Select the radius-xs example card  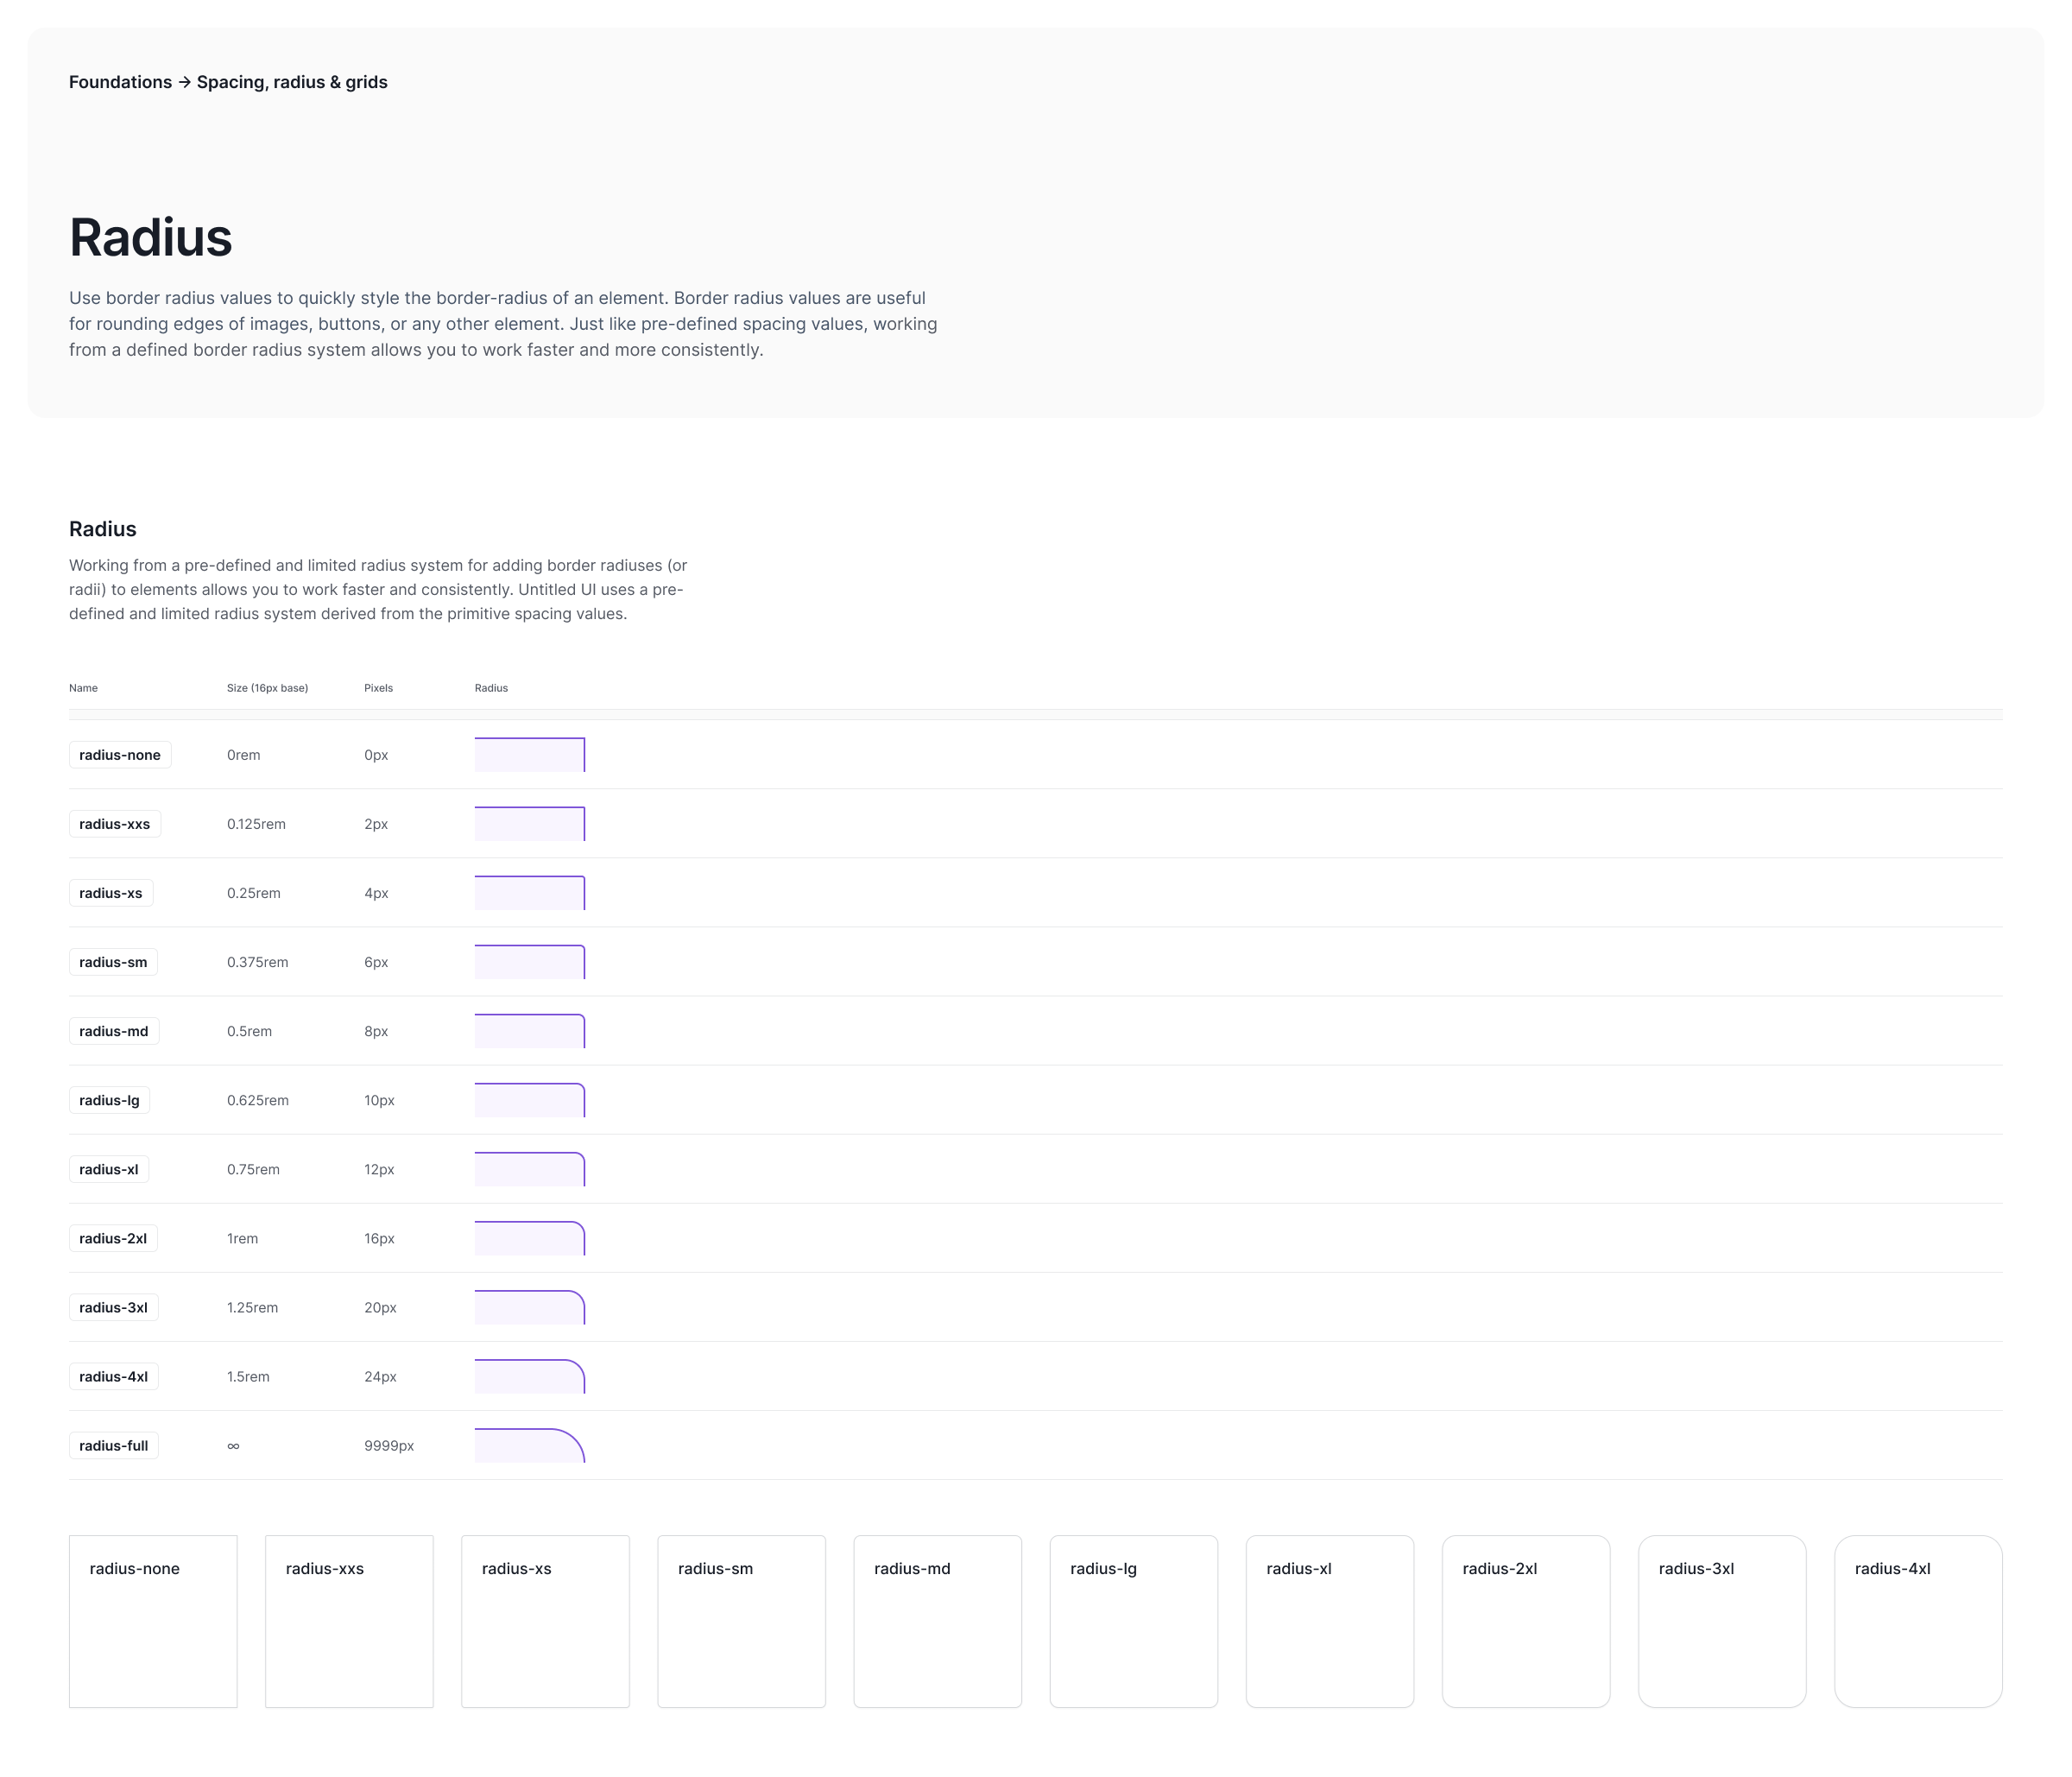click(545, 1621)
